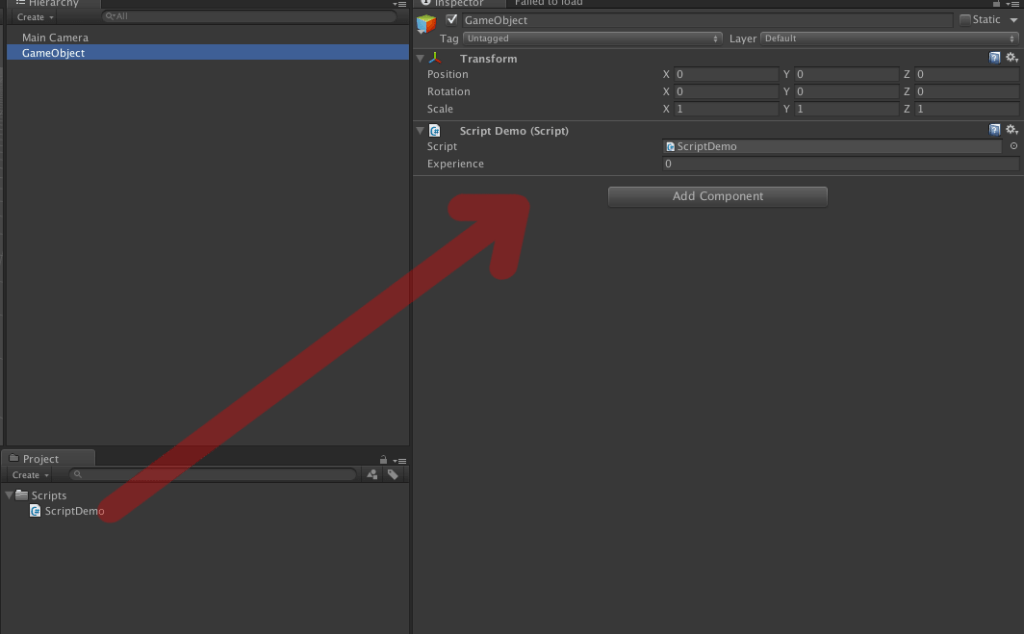Click the Scale X field
Image resolution: width=1024 pixels, height=634 pixels.
[726, 109]
